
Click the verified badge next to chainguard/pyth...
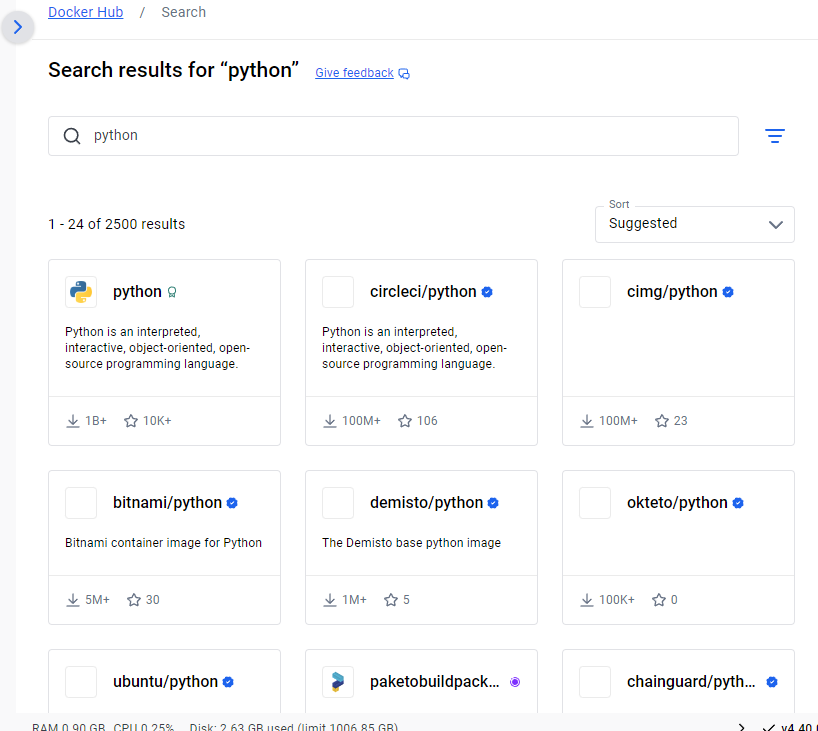(772, 682)
